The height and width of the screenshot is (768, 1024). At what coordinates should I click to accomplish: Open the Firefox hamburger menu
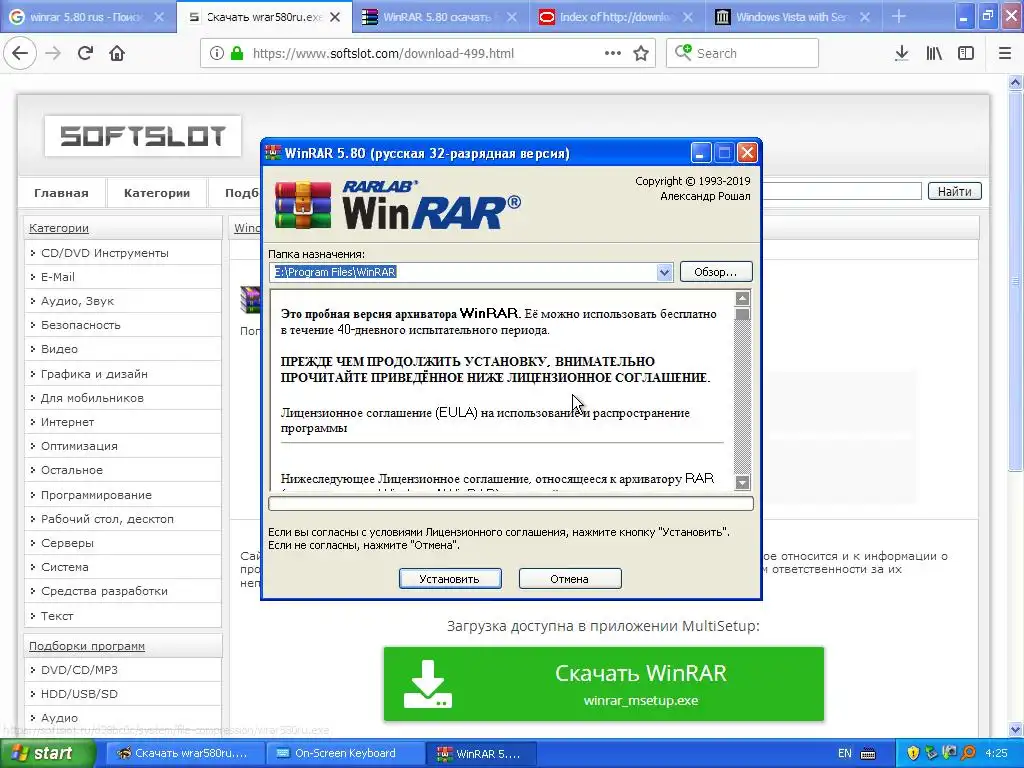(x=1005, y=53)
